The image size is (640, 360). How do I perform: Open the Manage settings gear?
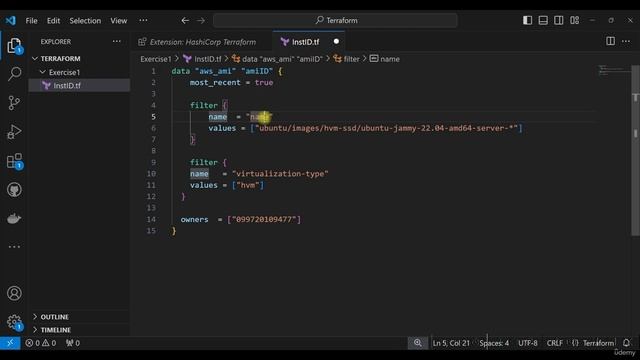[14, 322]
